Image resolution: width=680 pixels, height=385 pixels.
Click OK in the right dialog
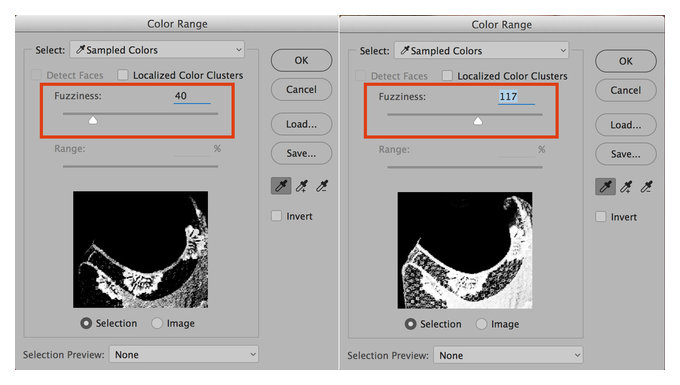click(x=626, y=61)
